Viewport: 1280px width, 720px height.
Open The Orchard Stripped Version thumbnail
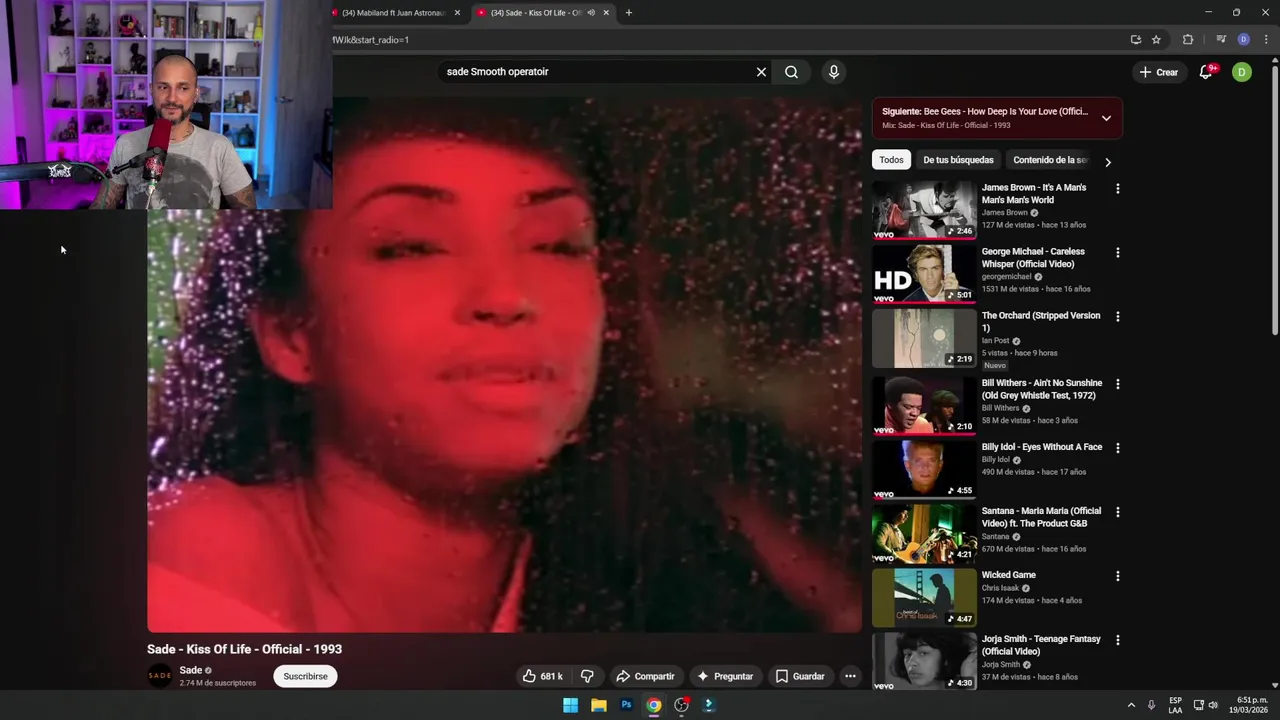coord(924,338)
